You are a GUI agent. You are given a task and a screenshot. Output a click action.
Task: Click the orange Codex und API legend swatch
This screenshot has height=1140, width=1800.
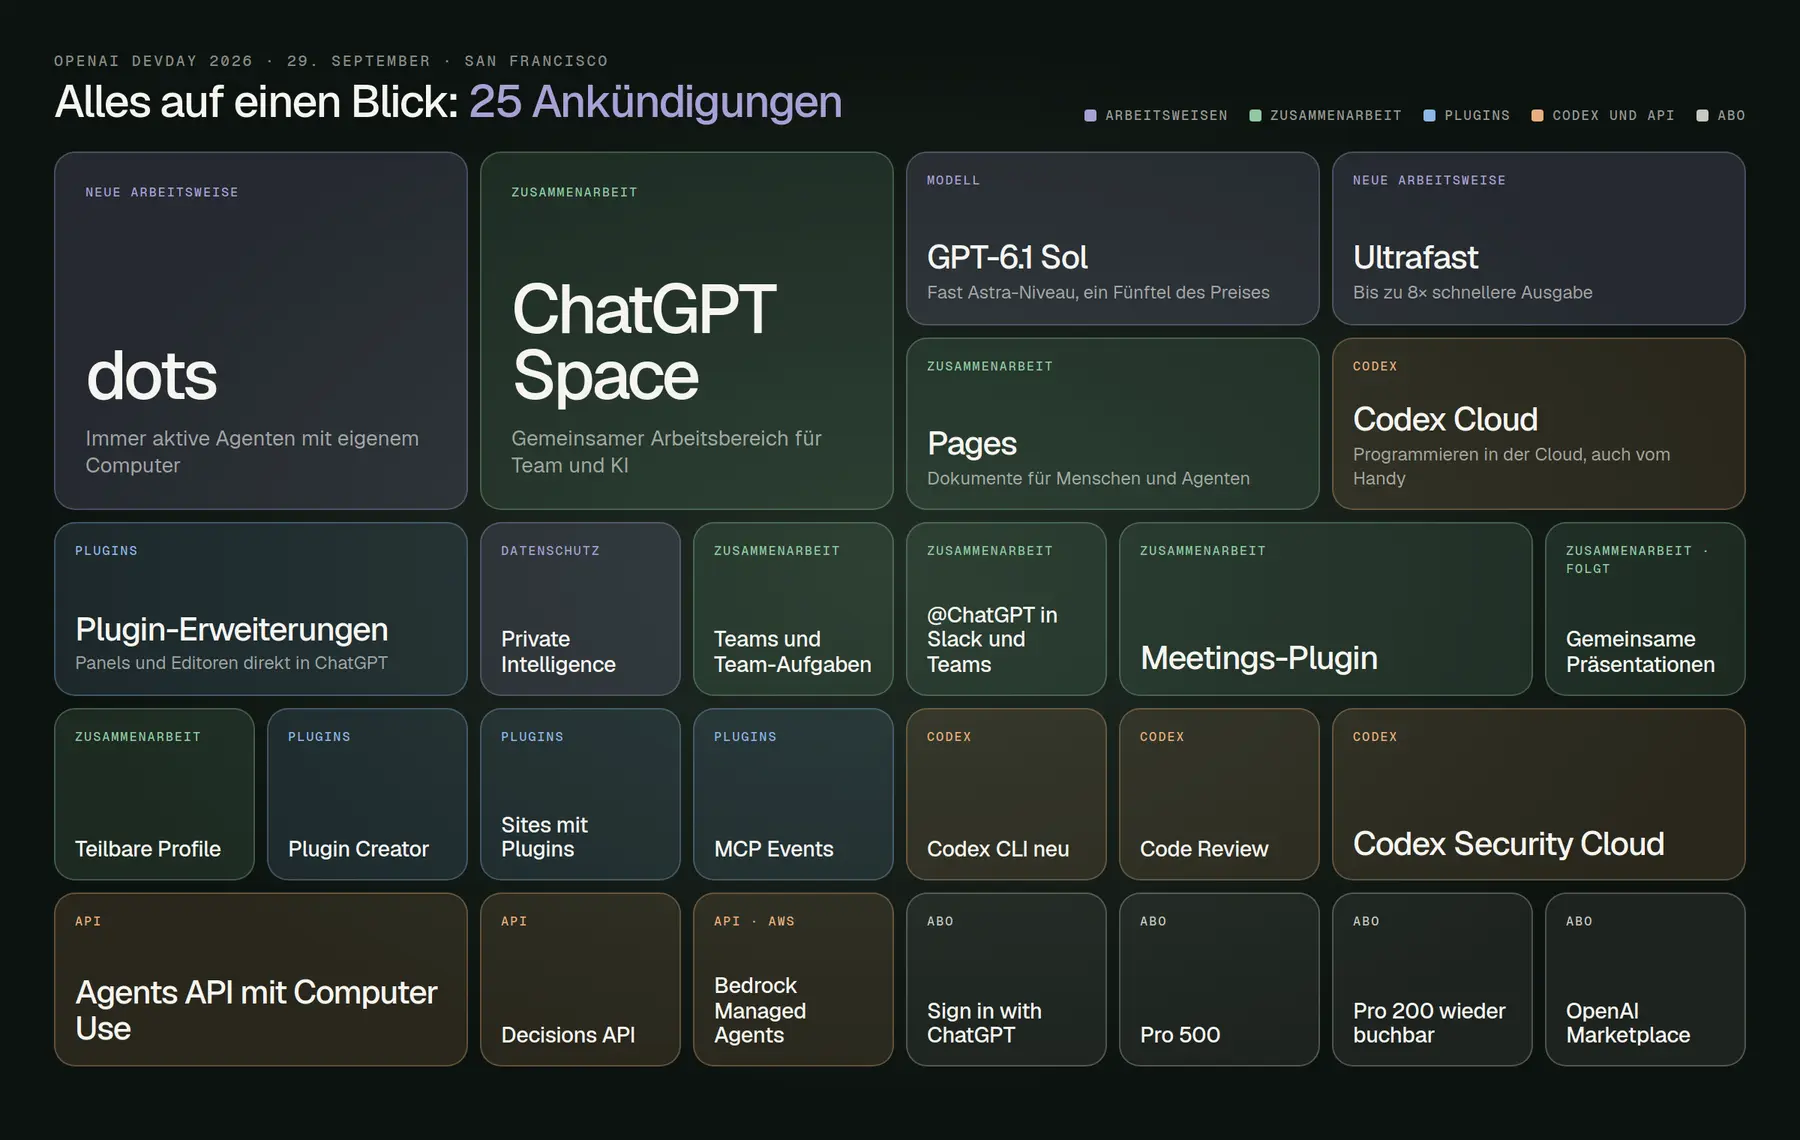click(1538, 116)
